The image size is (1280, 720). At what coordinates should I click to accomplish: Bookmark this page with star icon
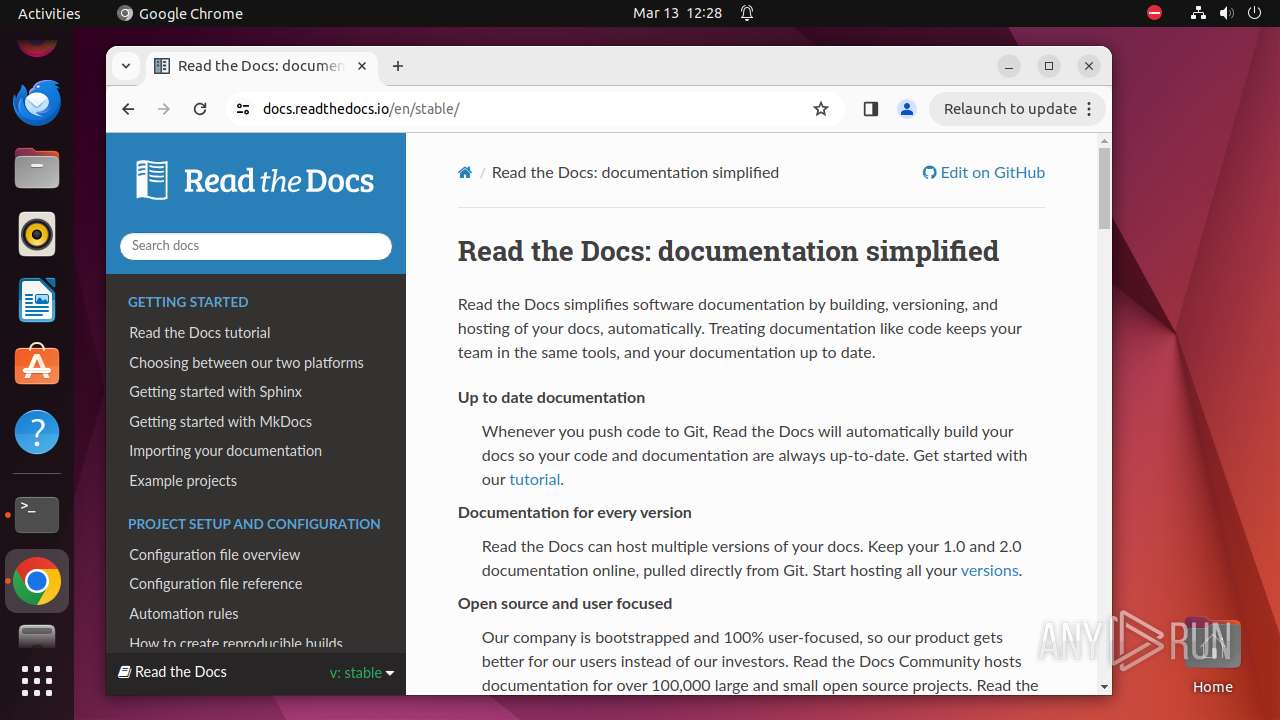pos(821,109)
